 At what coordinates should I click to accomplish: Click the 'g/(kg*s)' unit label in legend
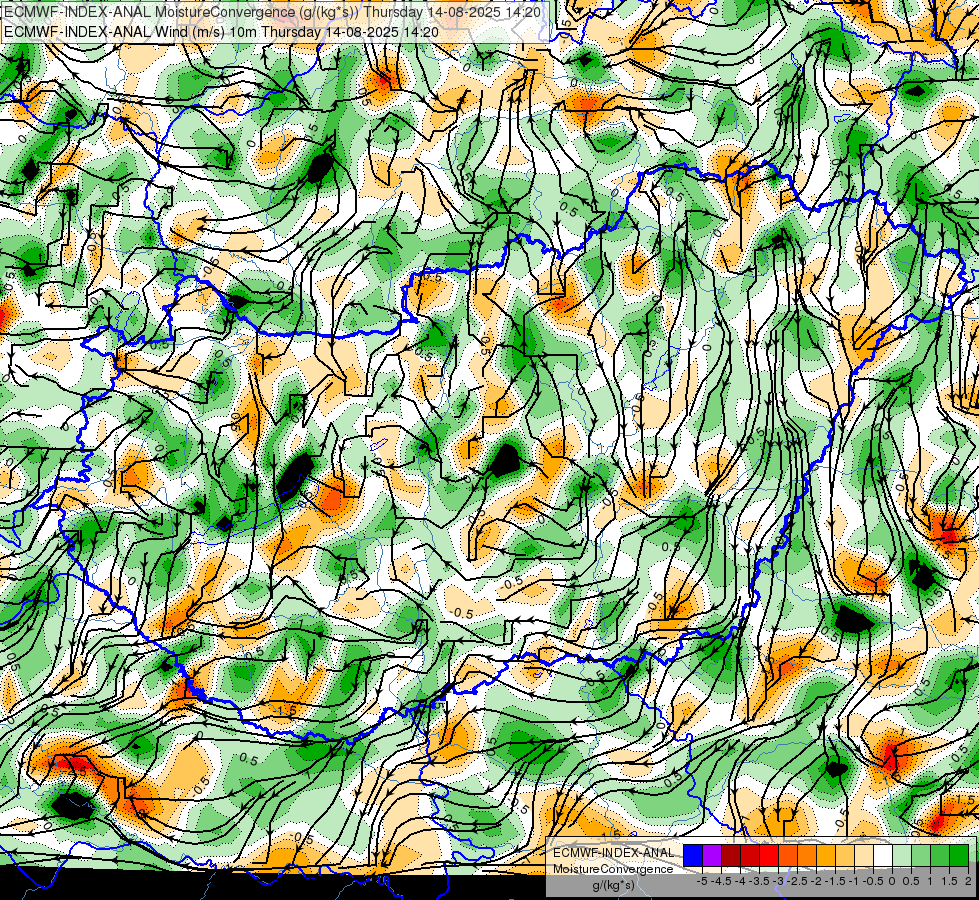click(x=613, y=885)
